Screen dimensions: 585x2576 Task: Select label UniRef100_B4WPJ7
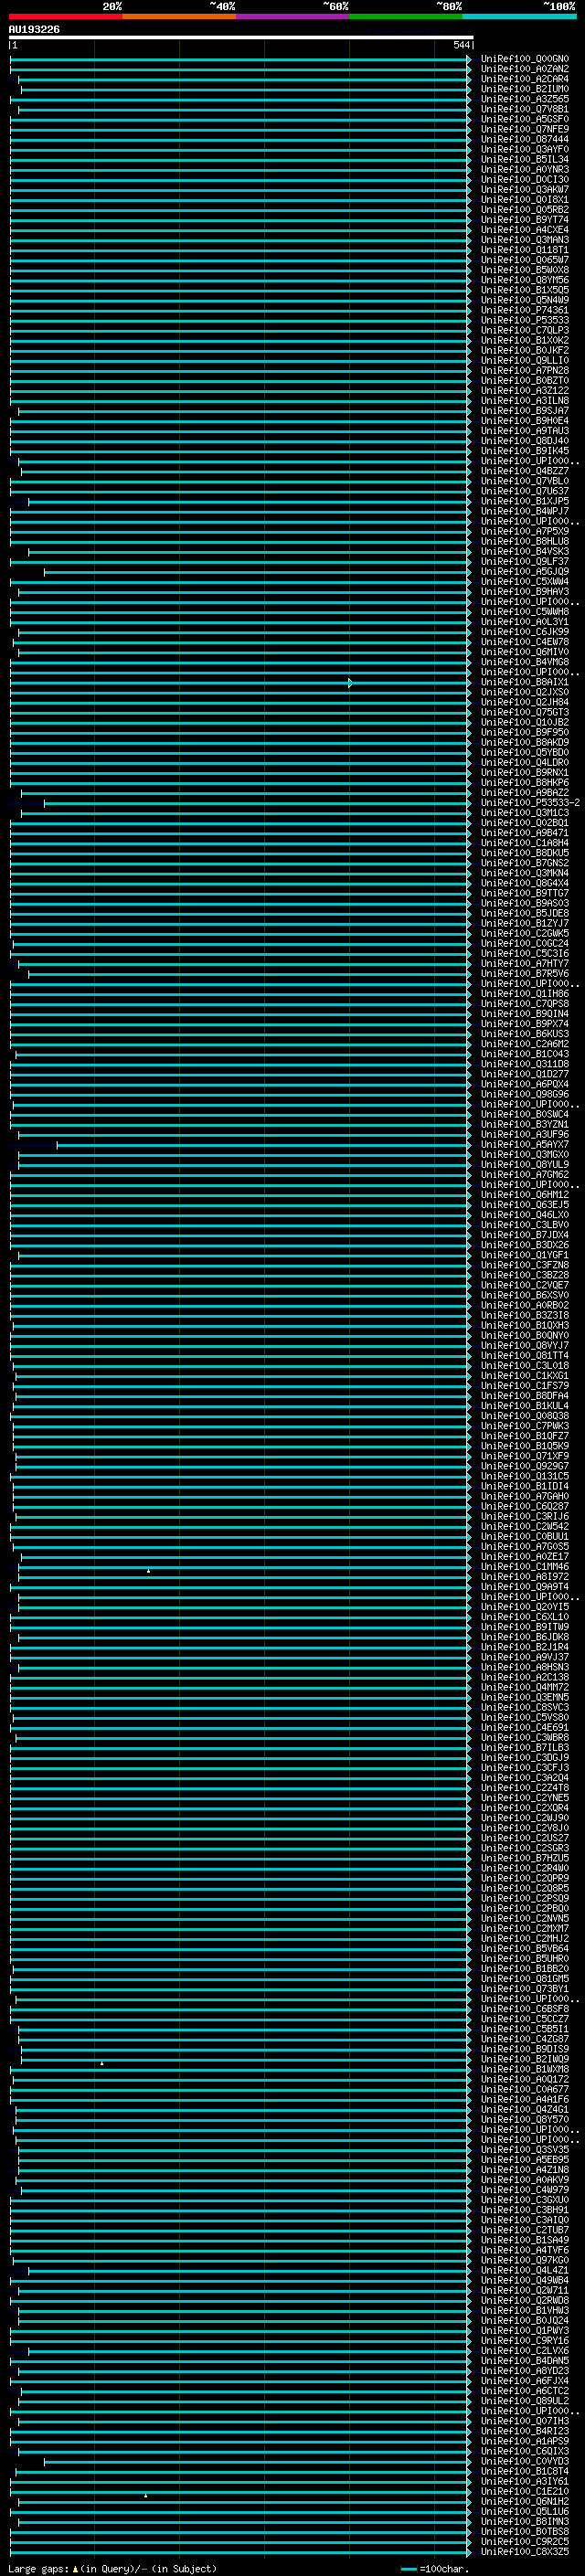[525, 511]
